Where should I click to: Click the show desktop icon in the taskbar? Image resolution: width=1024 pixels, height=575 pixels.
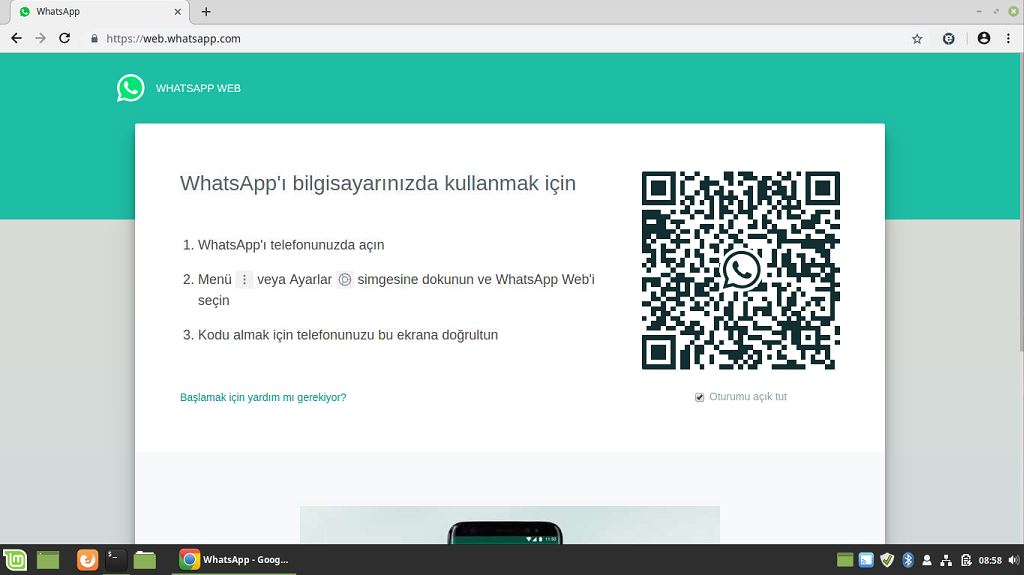(x=48, y=560)
